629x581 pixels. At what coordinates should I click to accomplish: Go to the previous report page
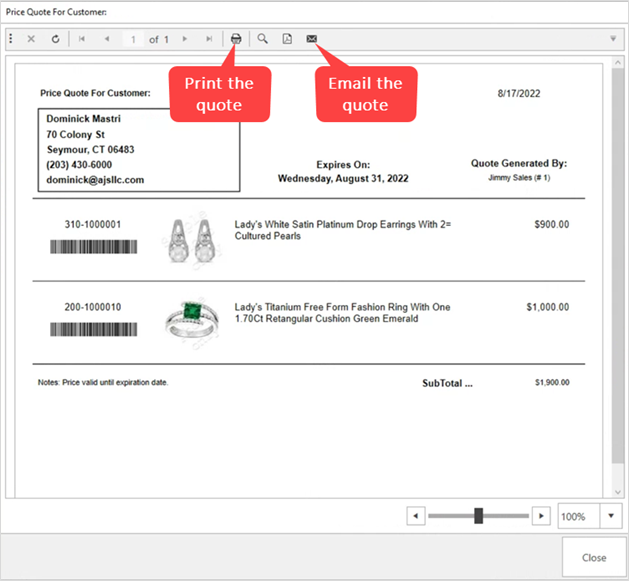(107, 39)
